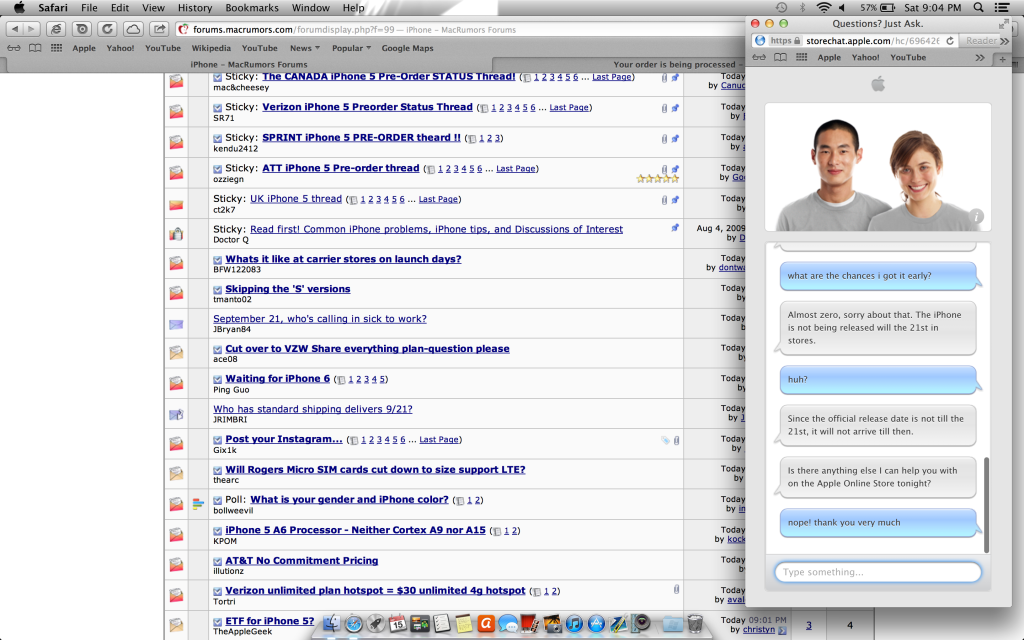Screen dimensions: 1024x640
Task: Open iPhoto from the Dock
Action: (552, 623)
